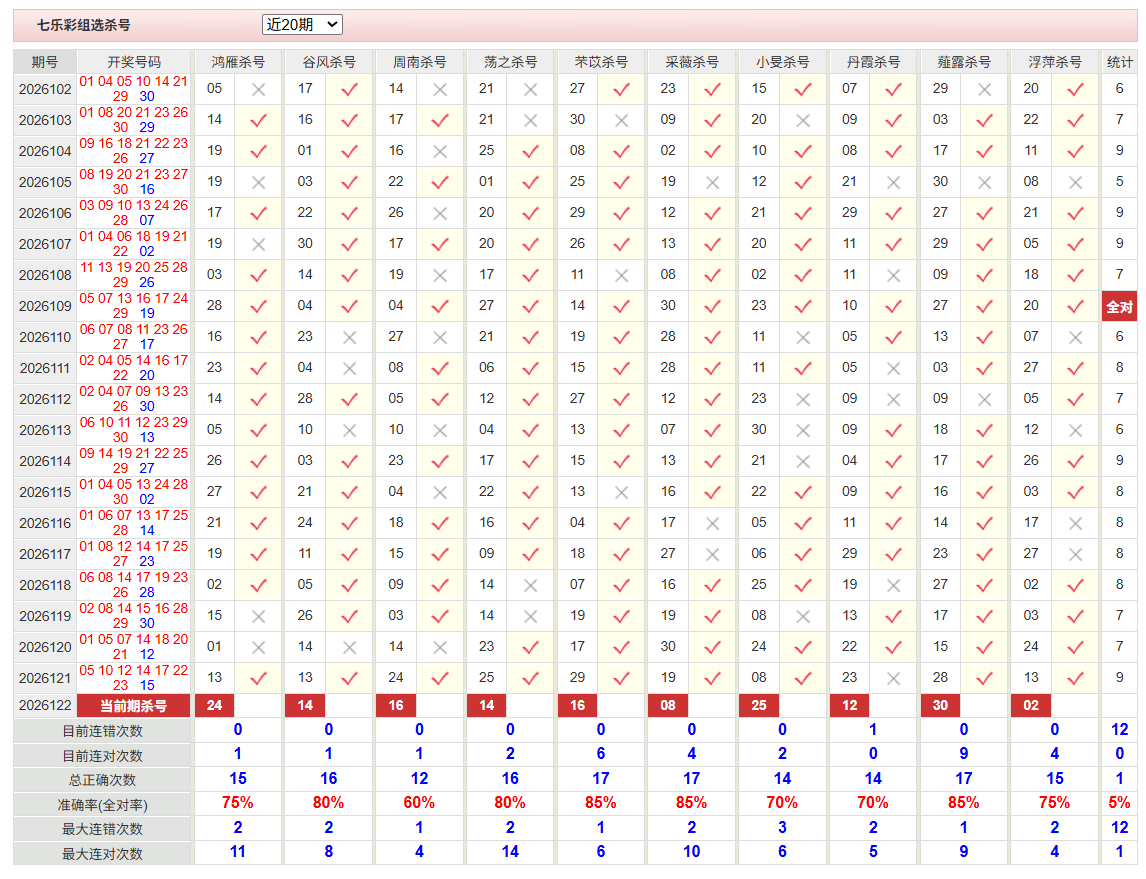Click the 统计 column header
This screenshot has height=879, width=1146.
tap(1119, 62)
